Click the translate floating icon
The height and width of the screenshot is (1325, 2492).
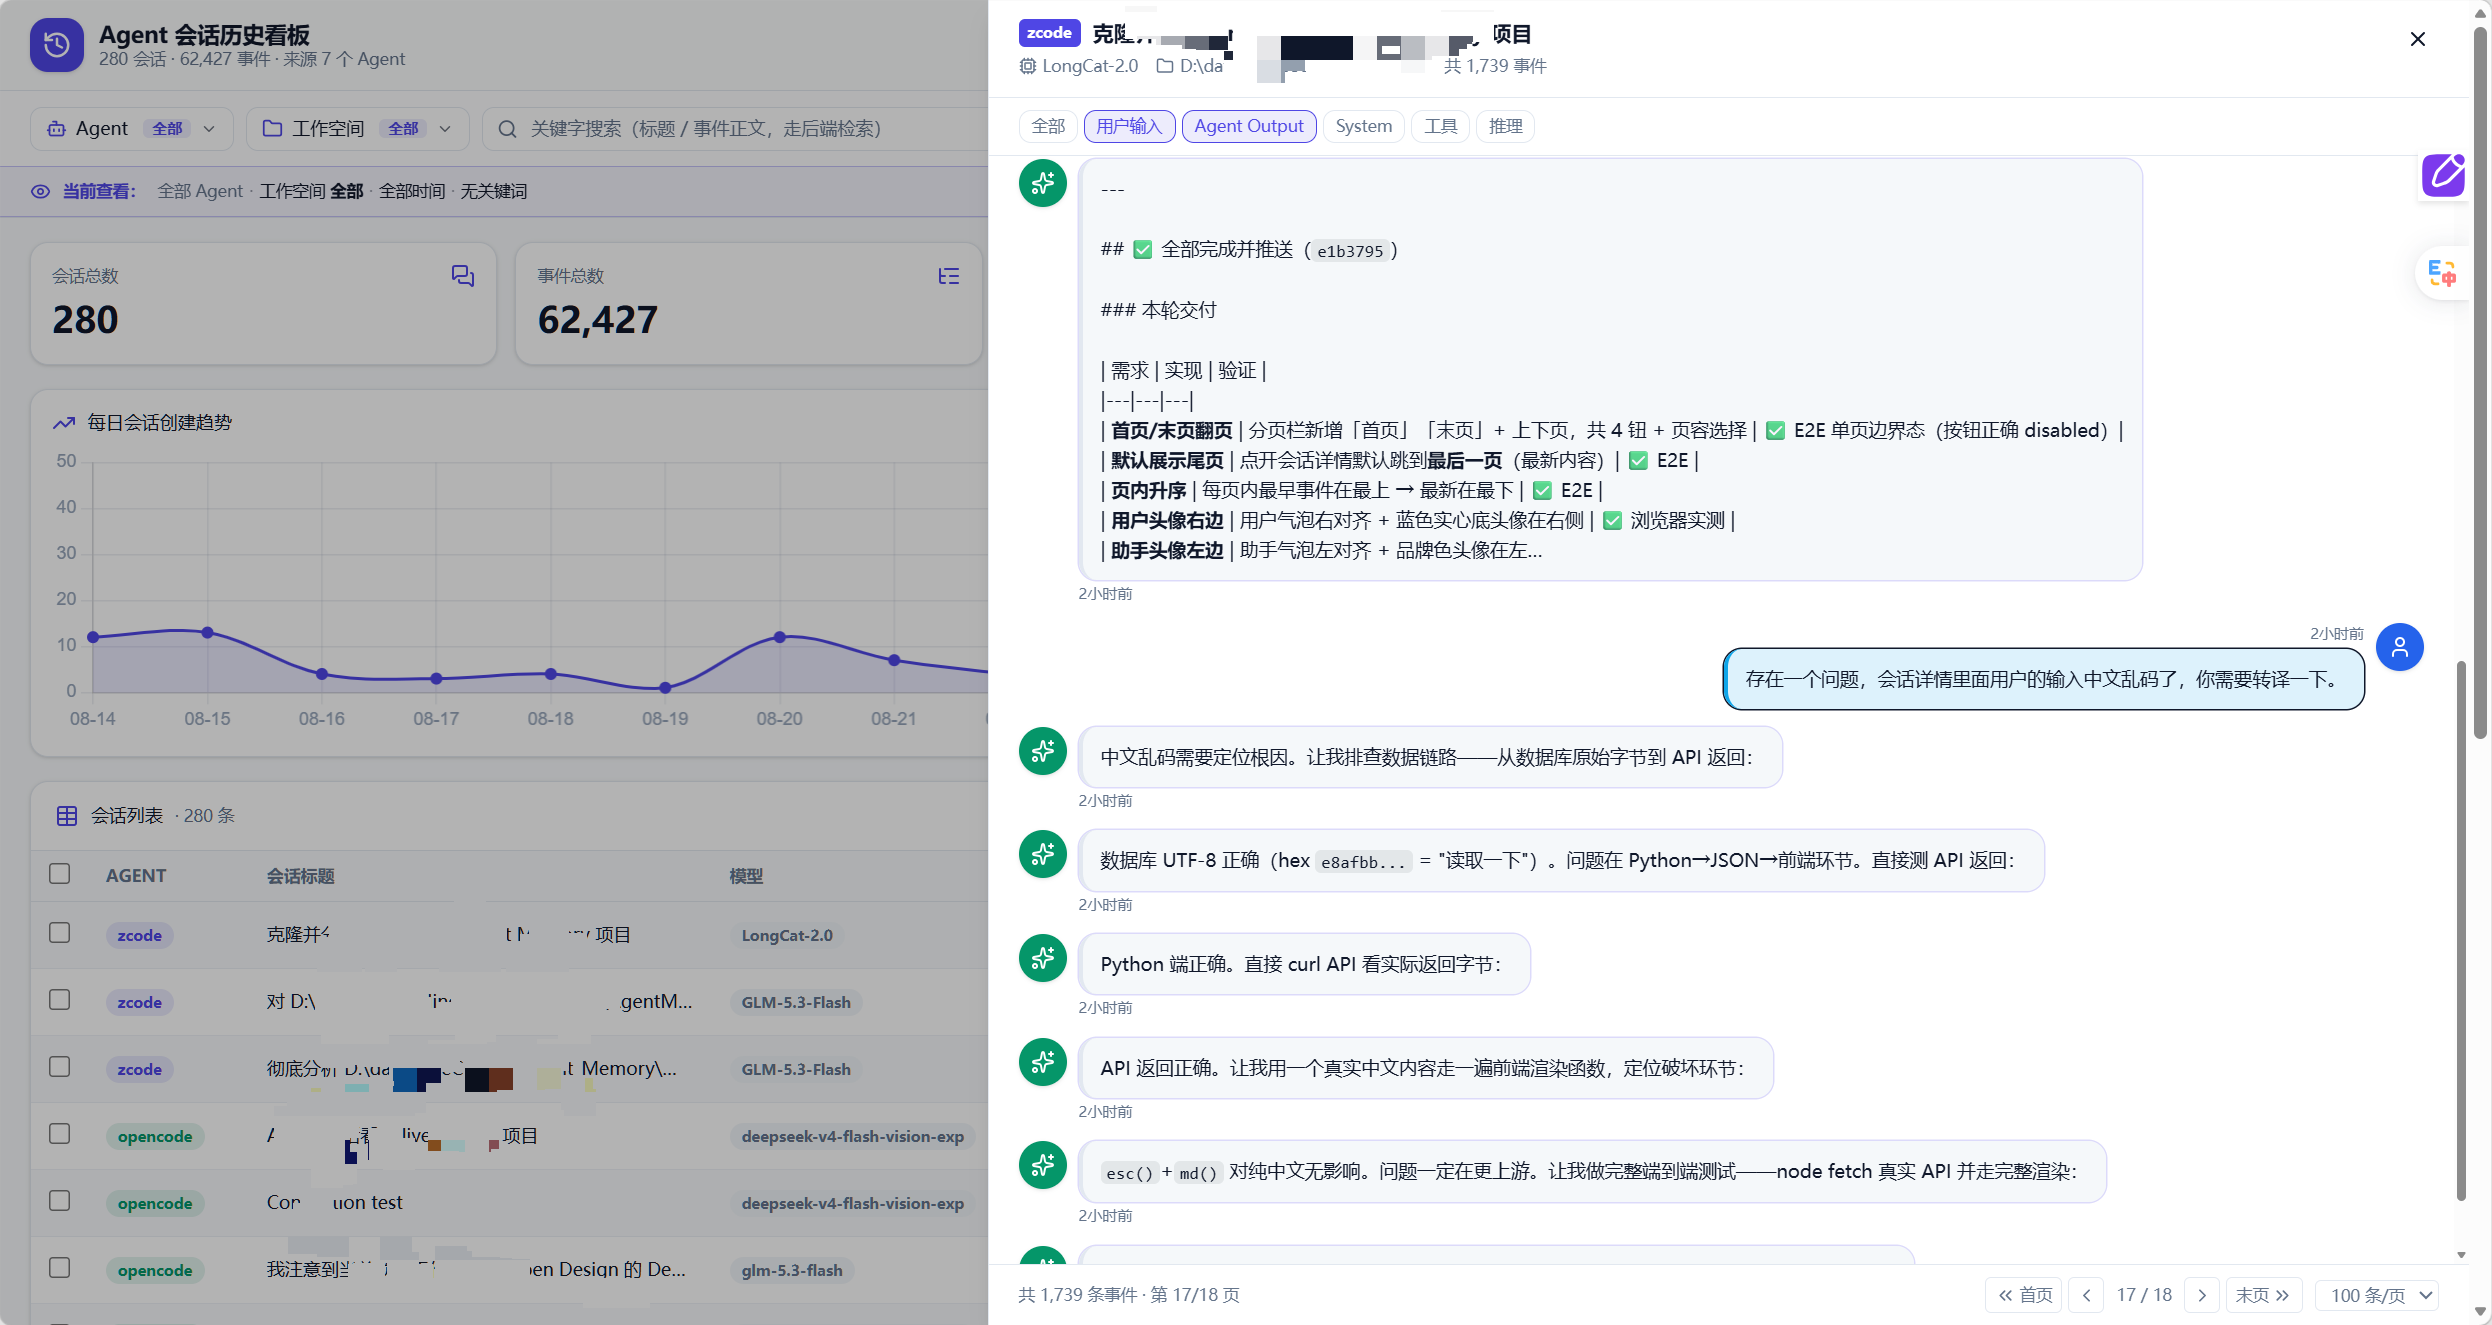click(2441, 273)
